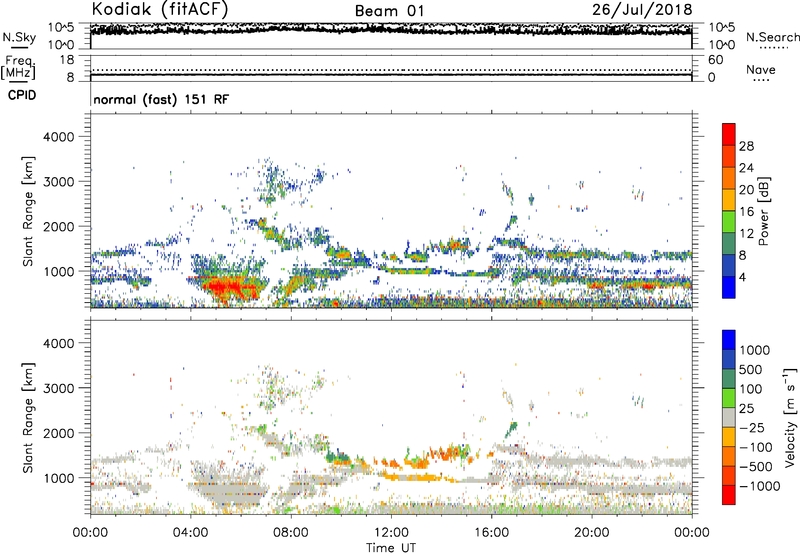
Task: Click the 'Nave' legend label
Action: (761, 69)
